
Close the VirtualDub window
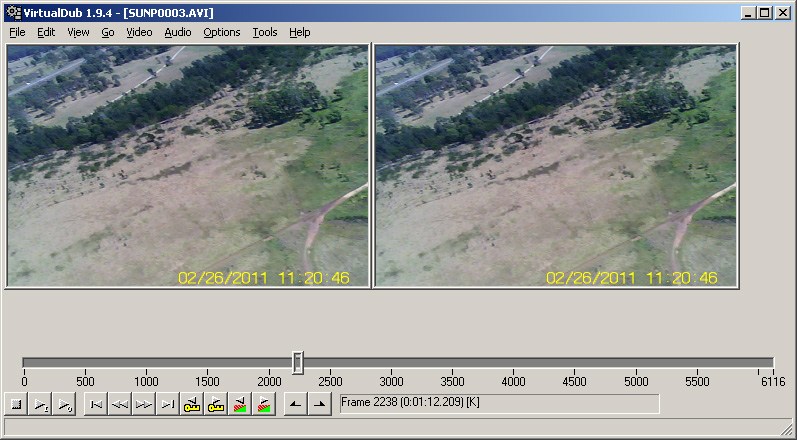[x=783, y=13]
